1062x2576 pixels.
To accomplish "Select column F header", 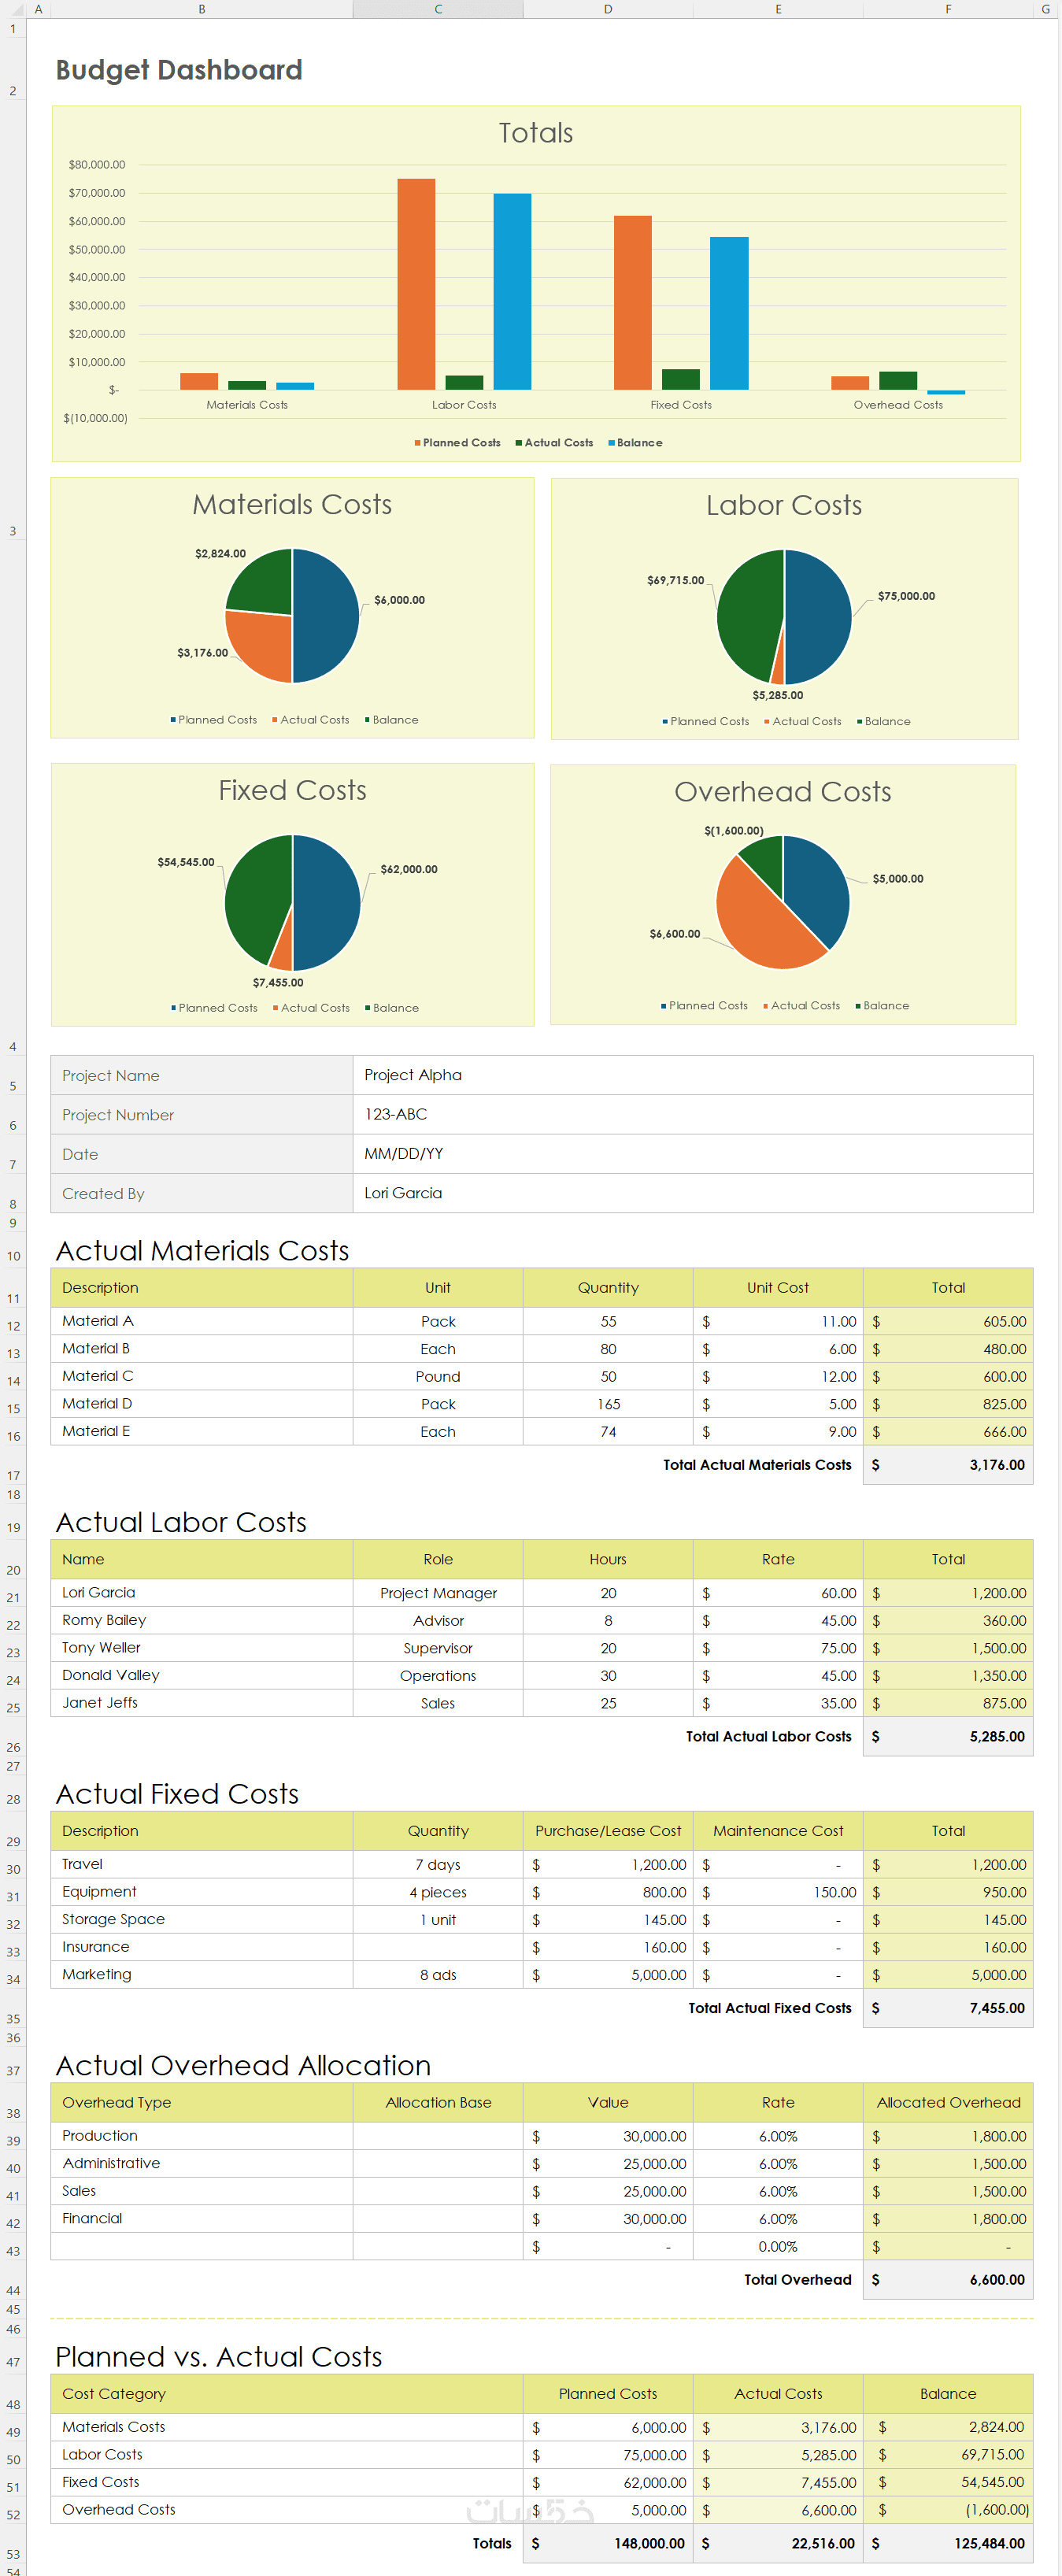I will (x=948, y=9).
